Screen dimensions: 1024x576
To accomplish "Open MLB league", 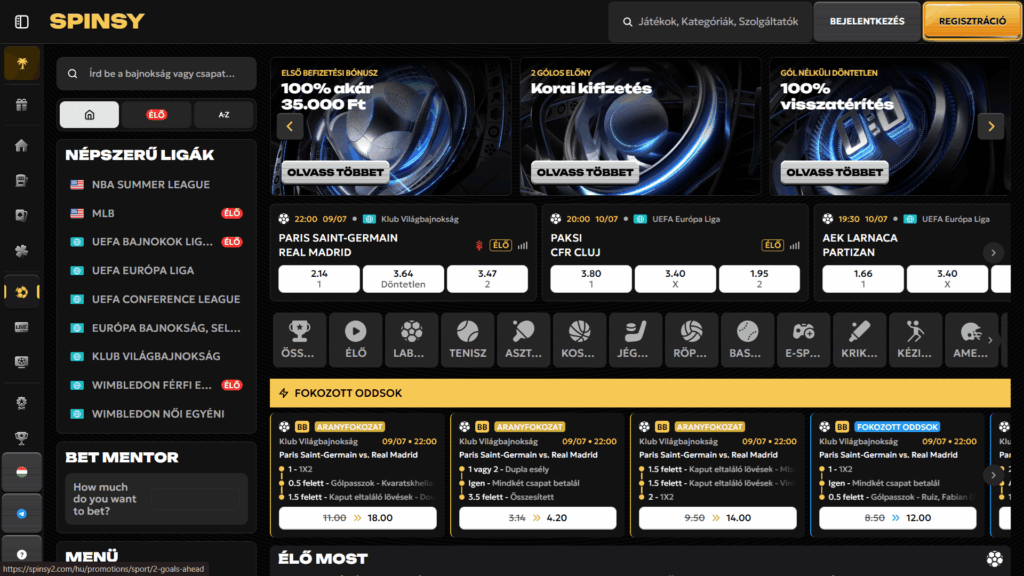I will (x=157, y=214).
